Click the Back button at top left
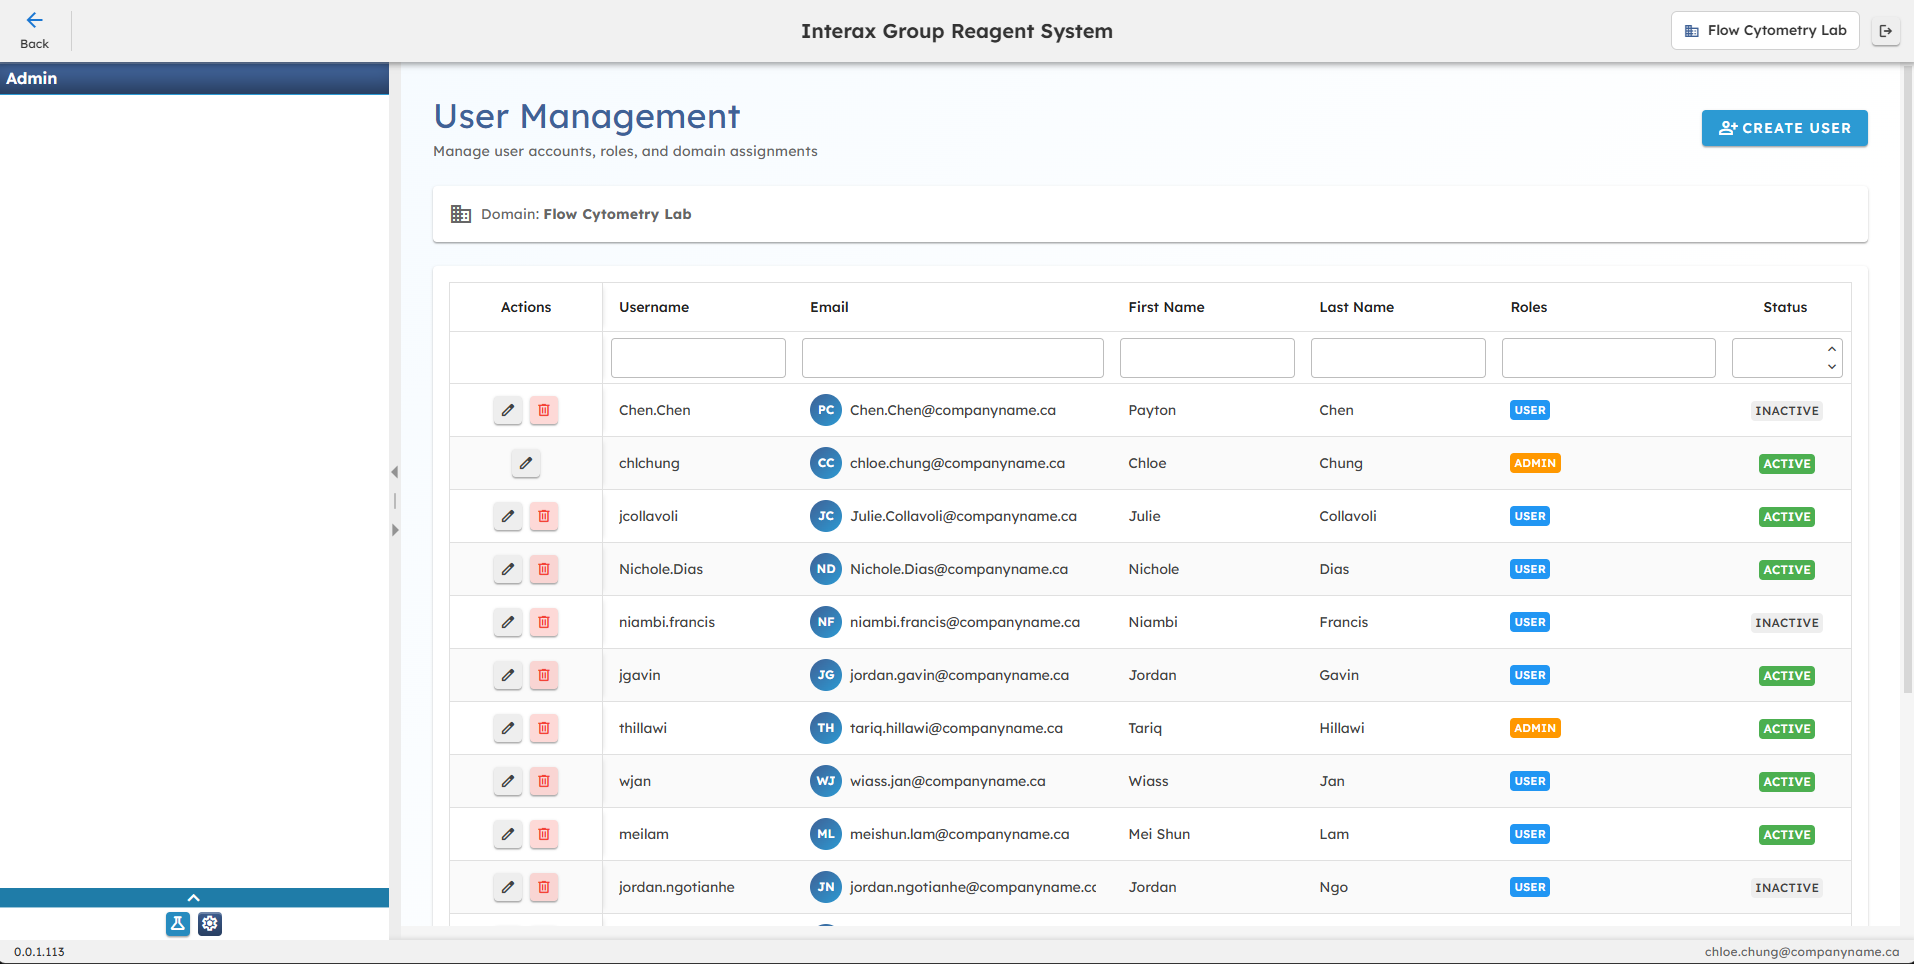The height and width of the screenshot is (964, 1914). pyautogui.click(x=34, y=30)
